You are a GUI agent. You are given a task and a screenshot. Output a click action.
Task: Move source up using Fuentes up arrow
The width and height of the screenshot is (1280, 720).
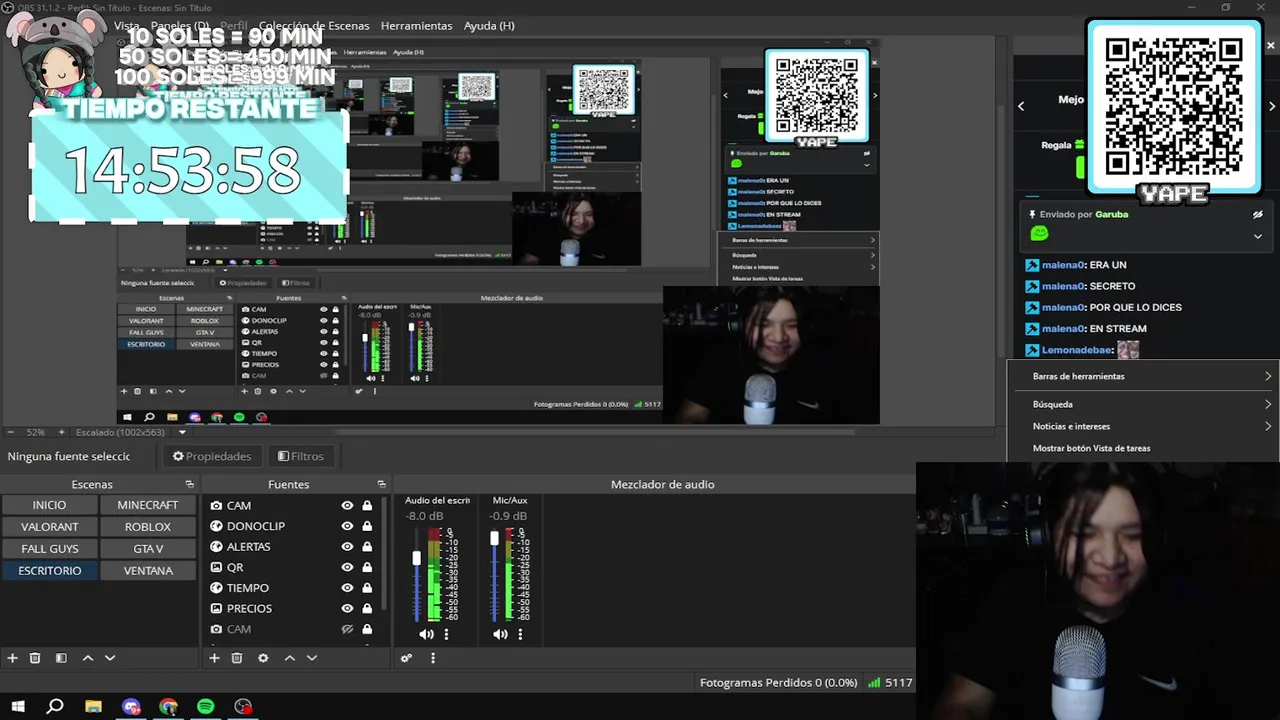click(290, 658)
